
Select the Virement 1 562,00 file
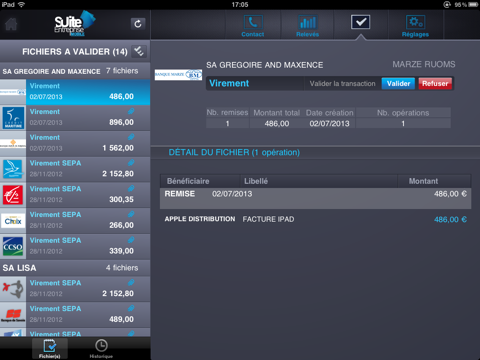click(x=75, y=143)
